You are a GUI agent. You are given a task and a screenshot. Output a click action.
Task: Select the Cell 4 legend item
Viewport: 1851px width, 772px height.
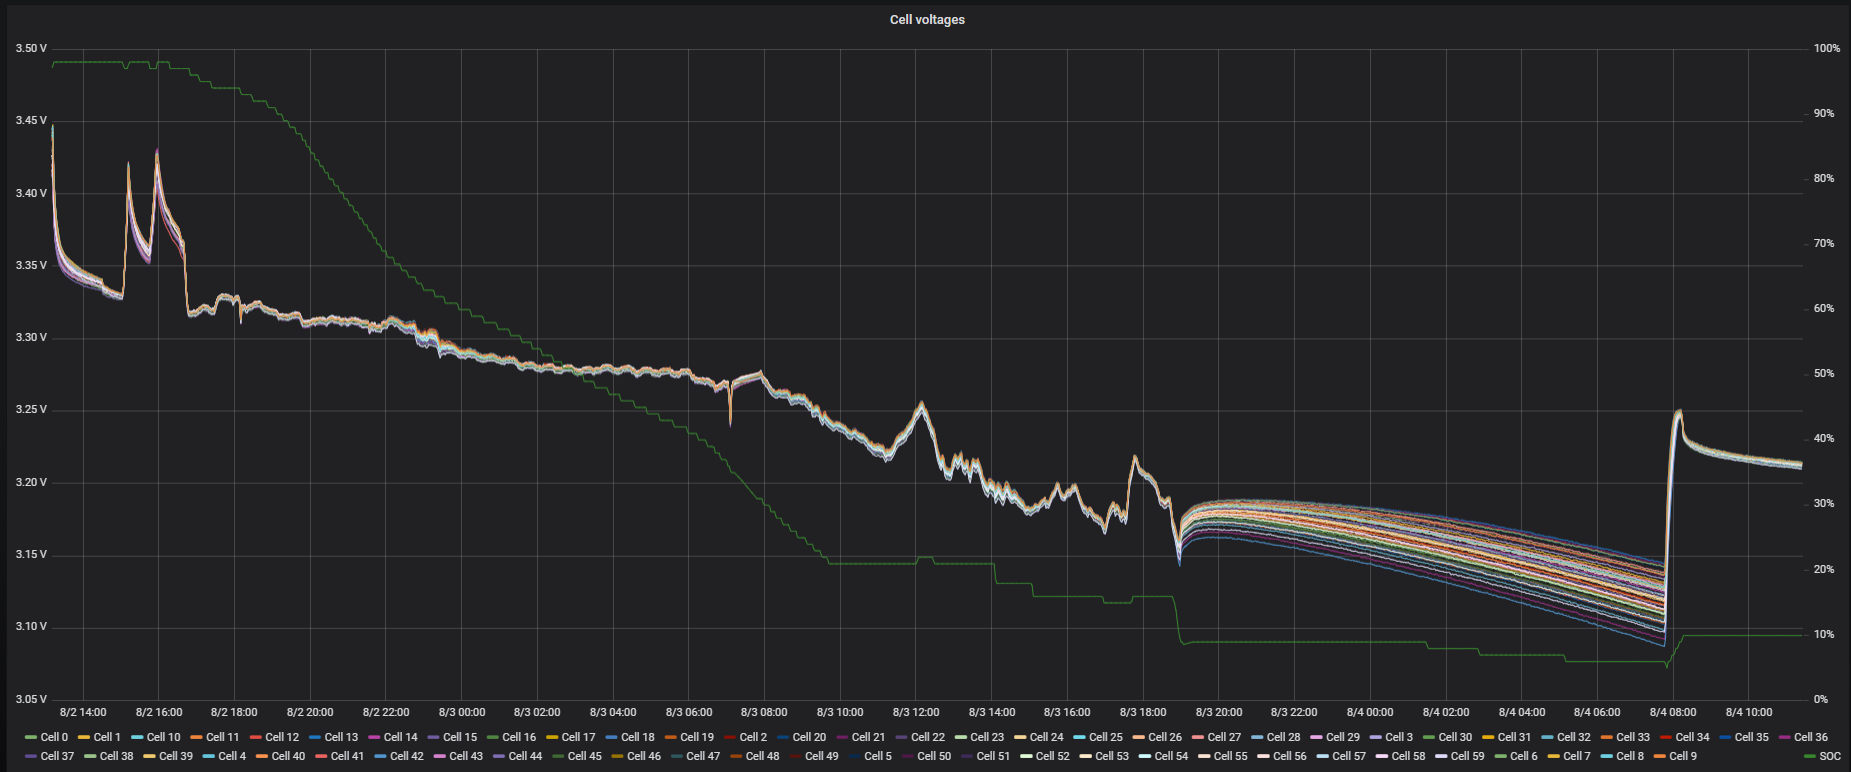[x=232, y=756]
